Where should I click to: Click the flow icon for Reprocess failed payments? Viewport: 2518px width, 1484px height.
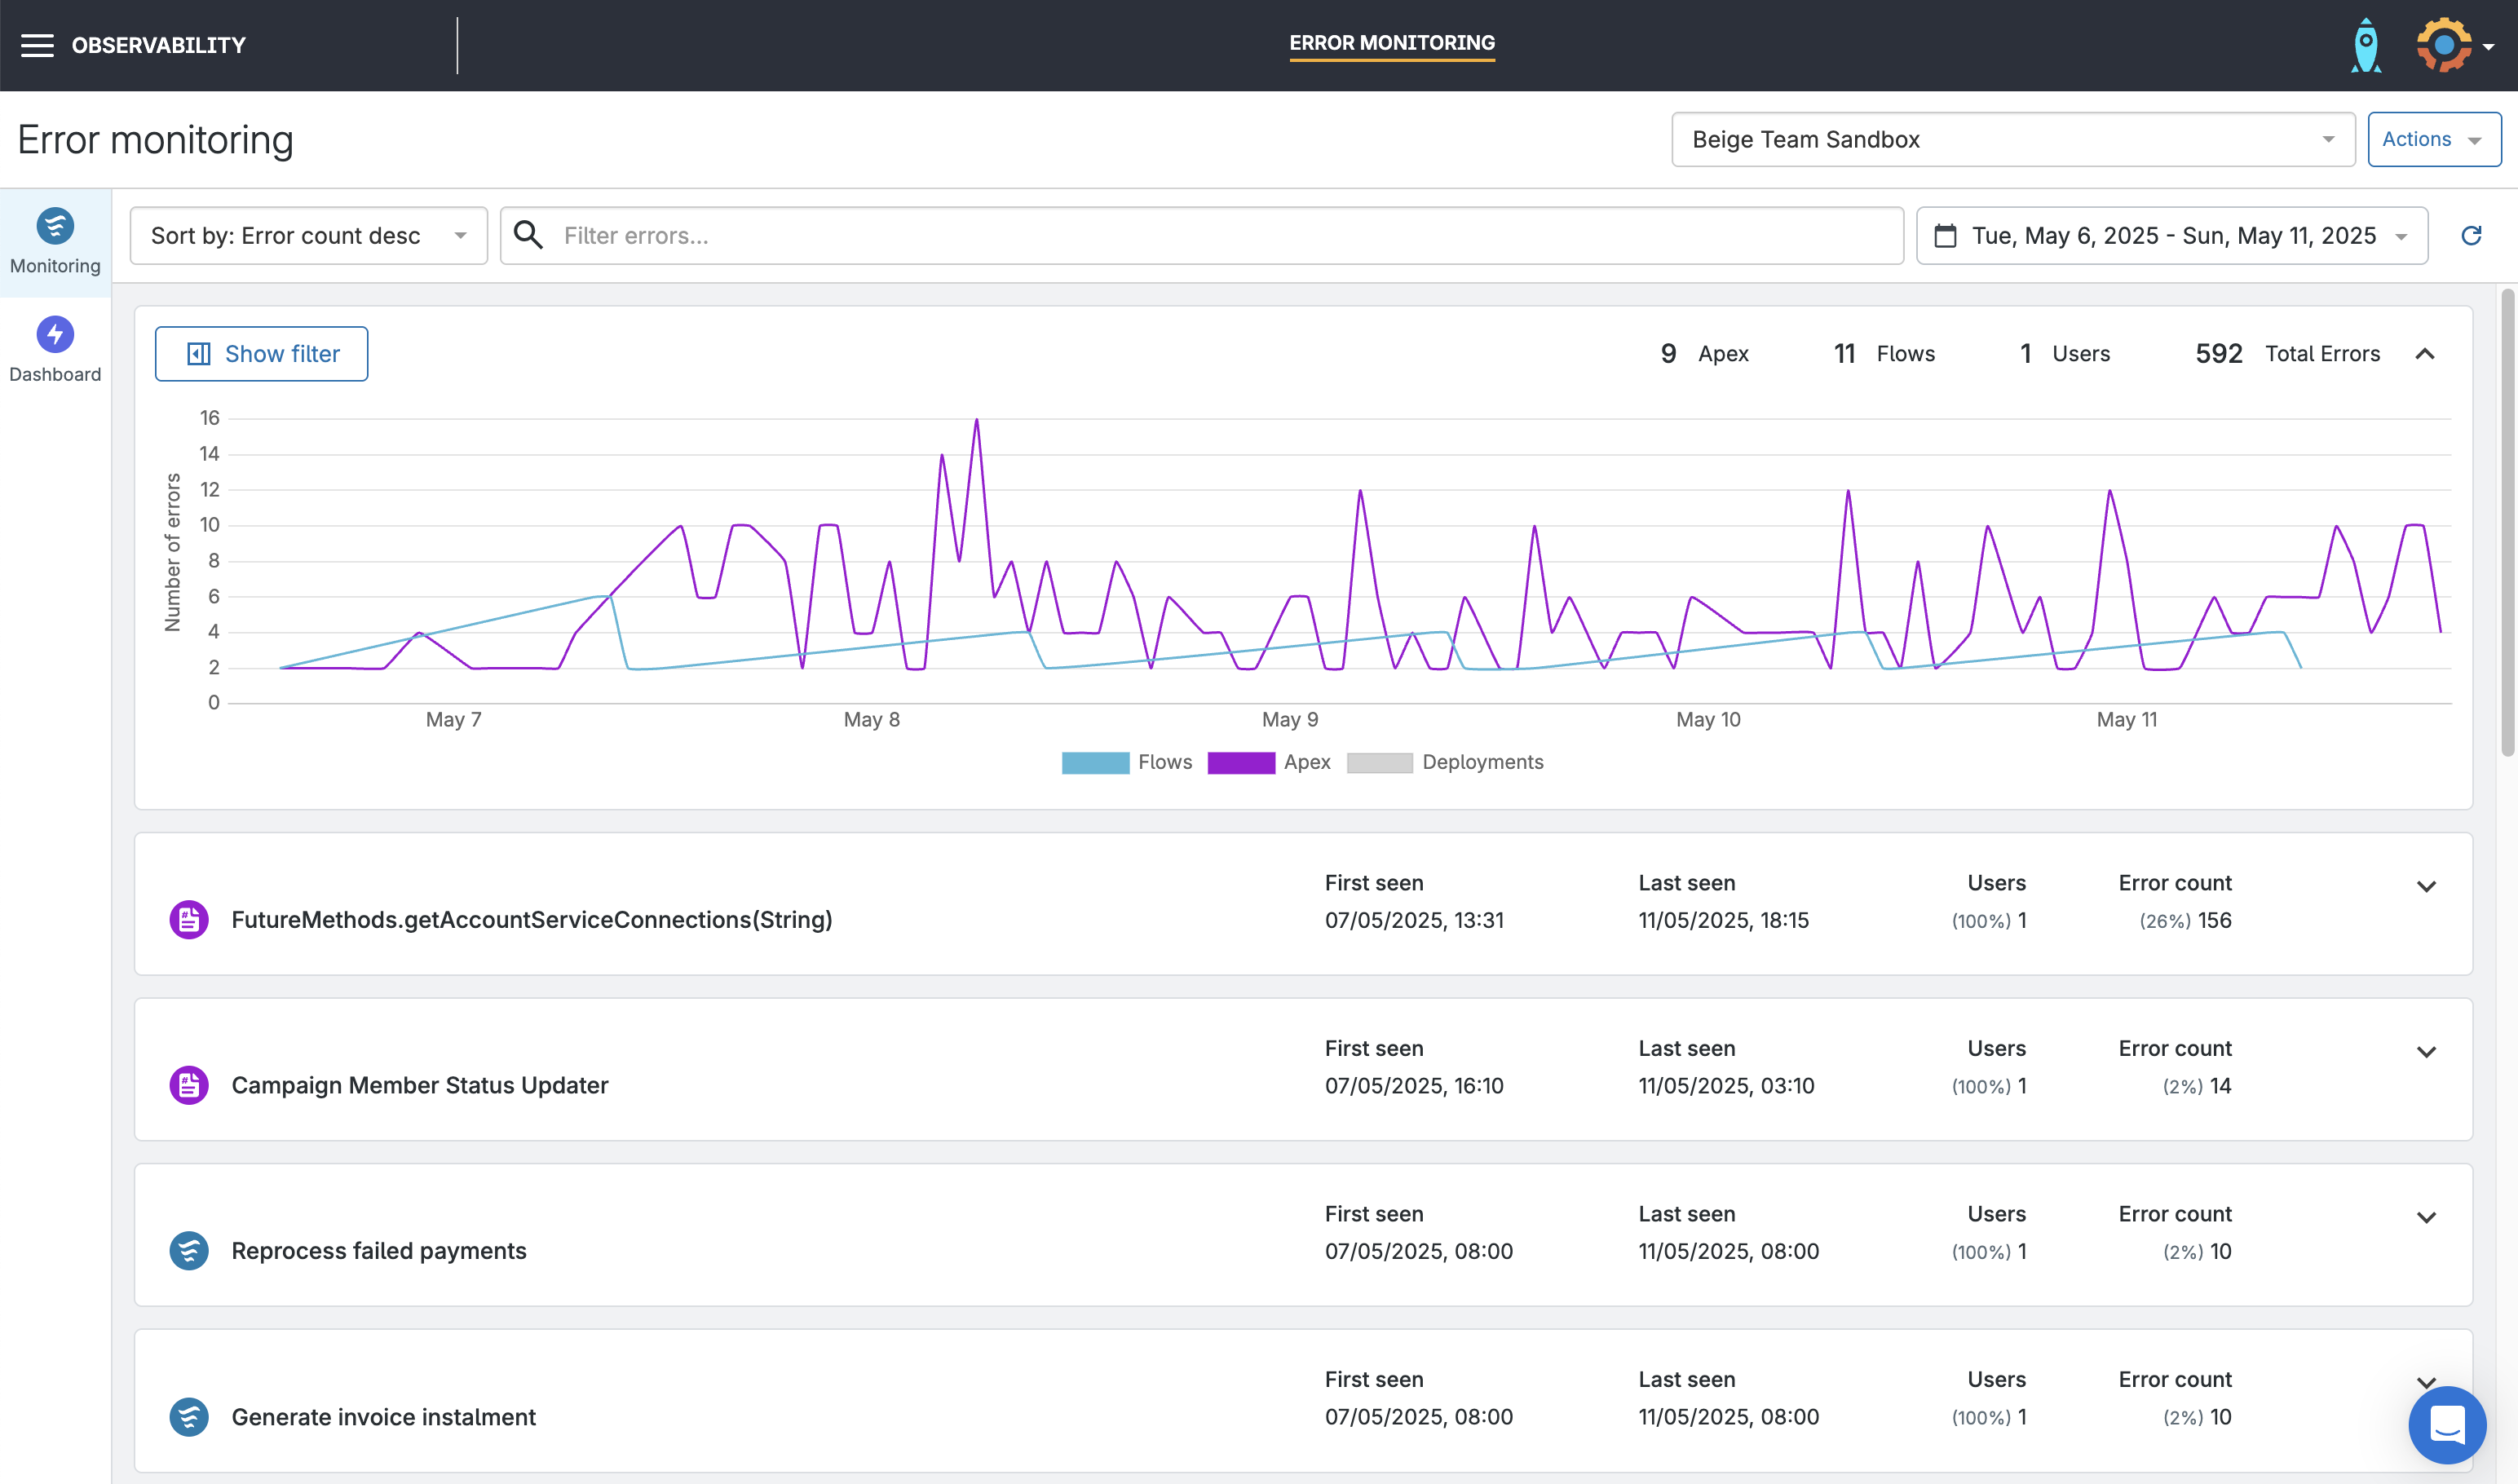click(189, 1250)
